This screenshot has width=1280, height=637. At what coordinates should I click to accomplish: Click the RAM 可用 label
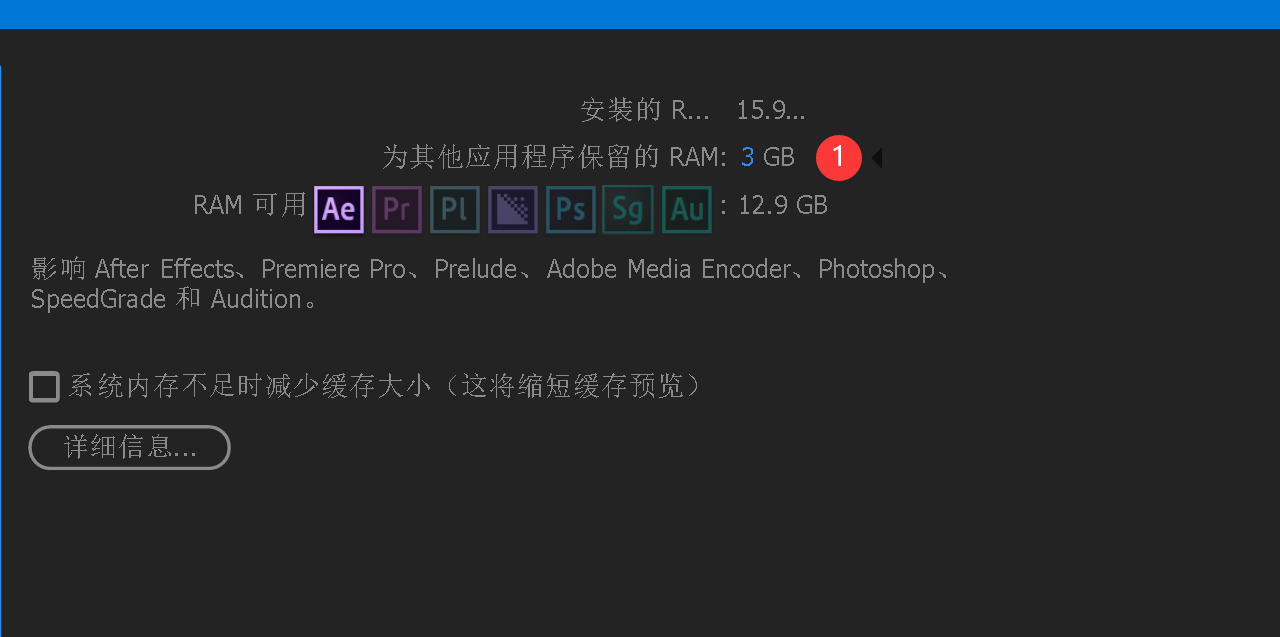click(249, 205)
